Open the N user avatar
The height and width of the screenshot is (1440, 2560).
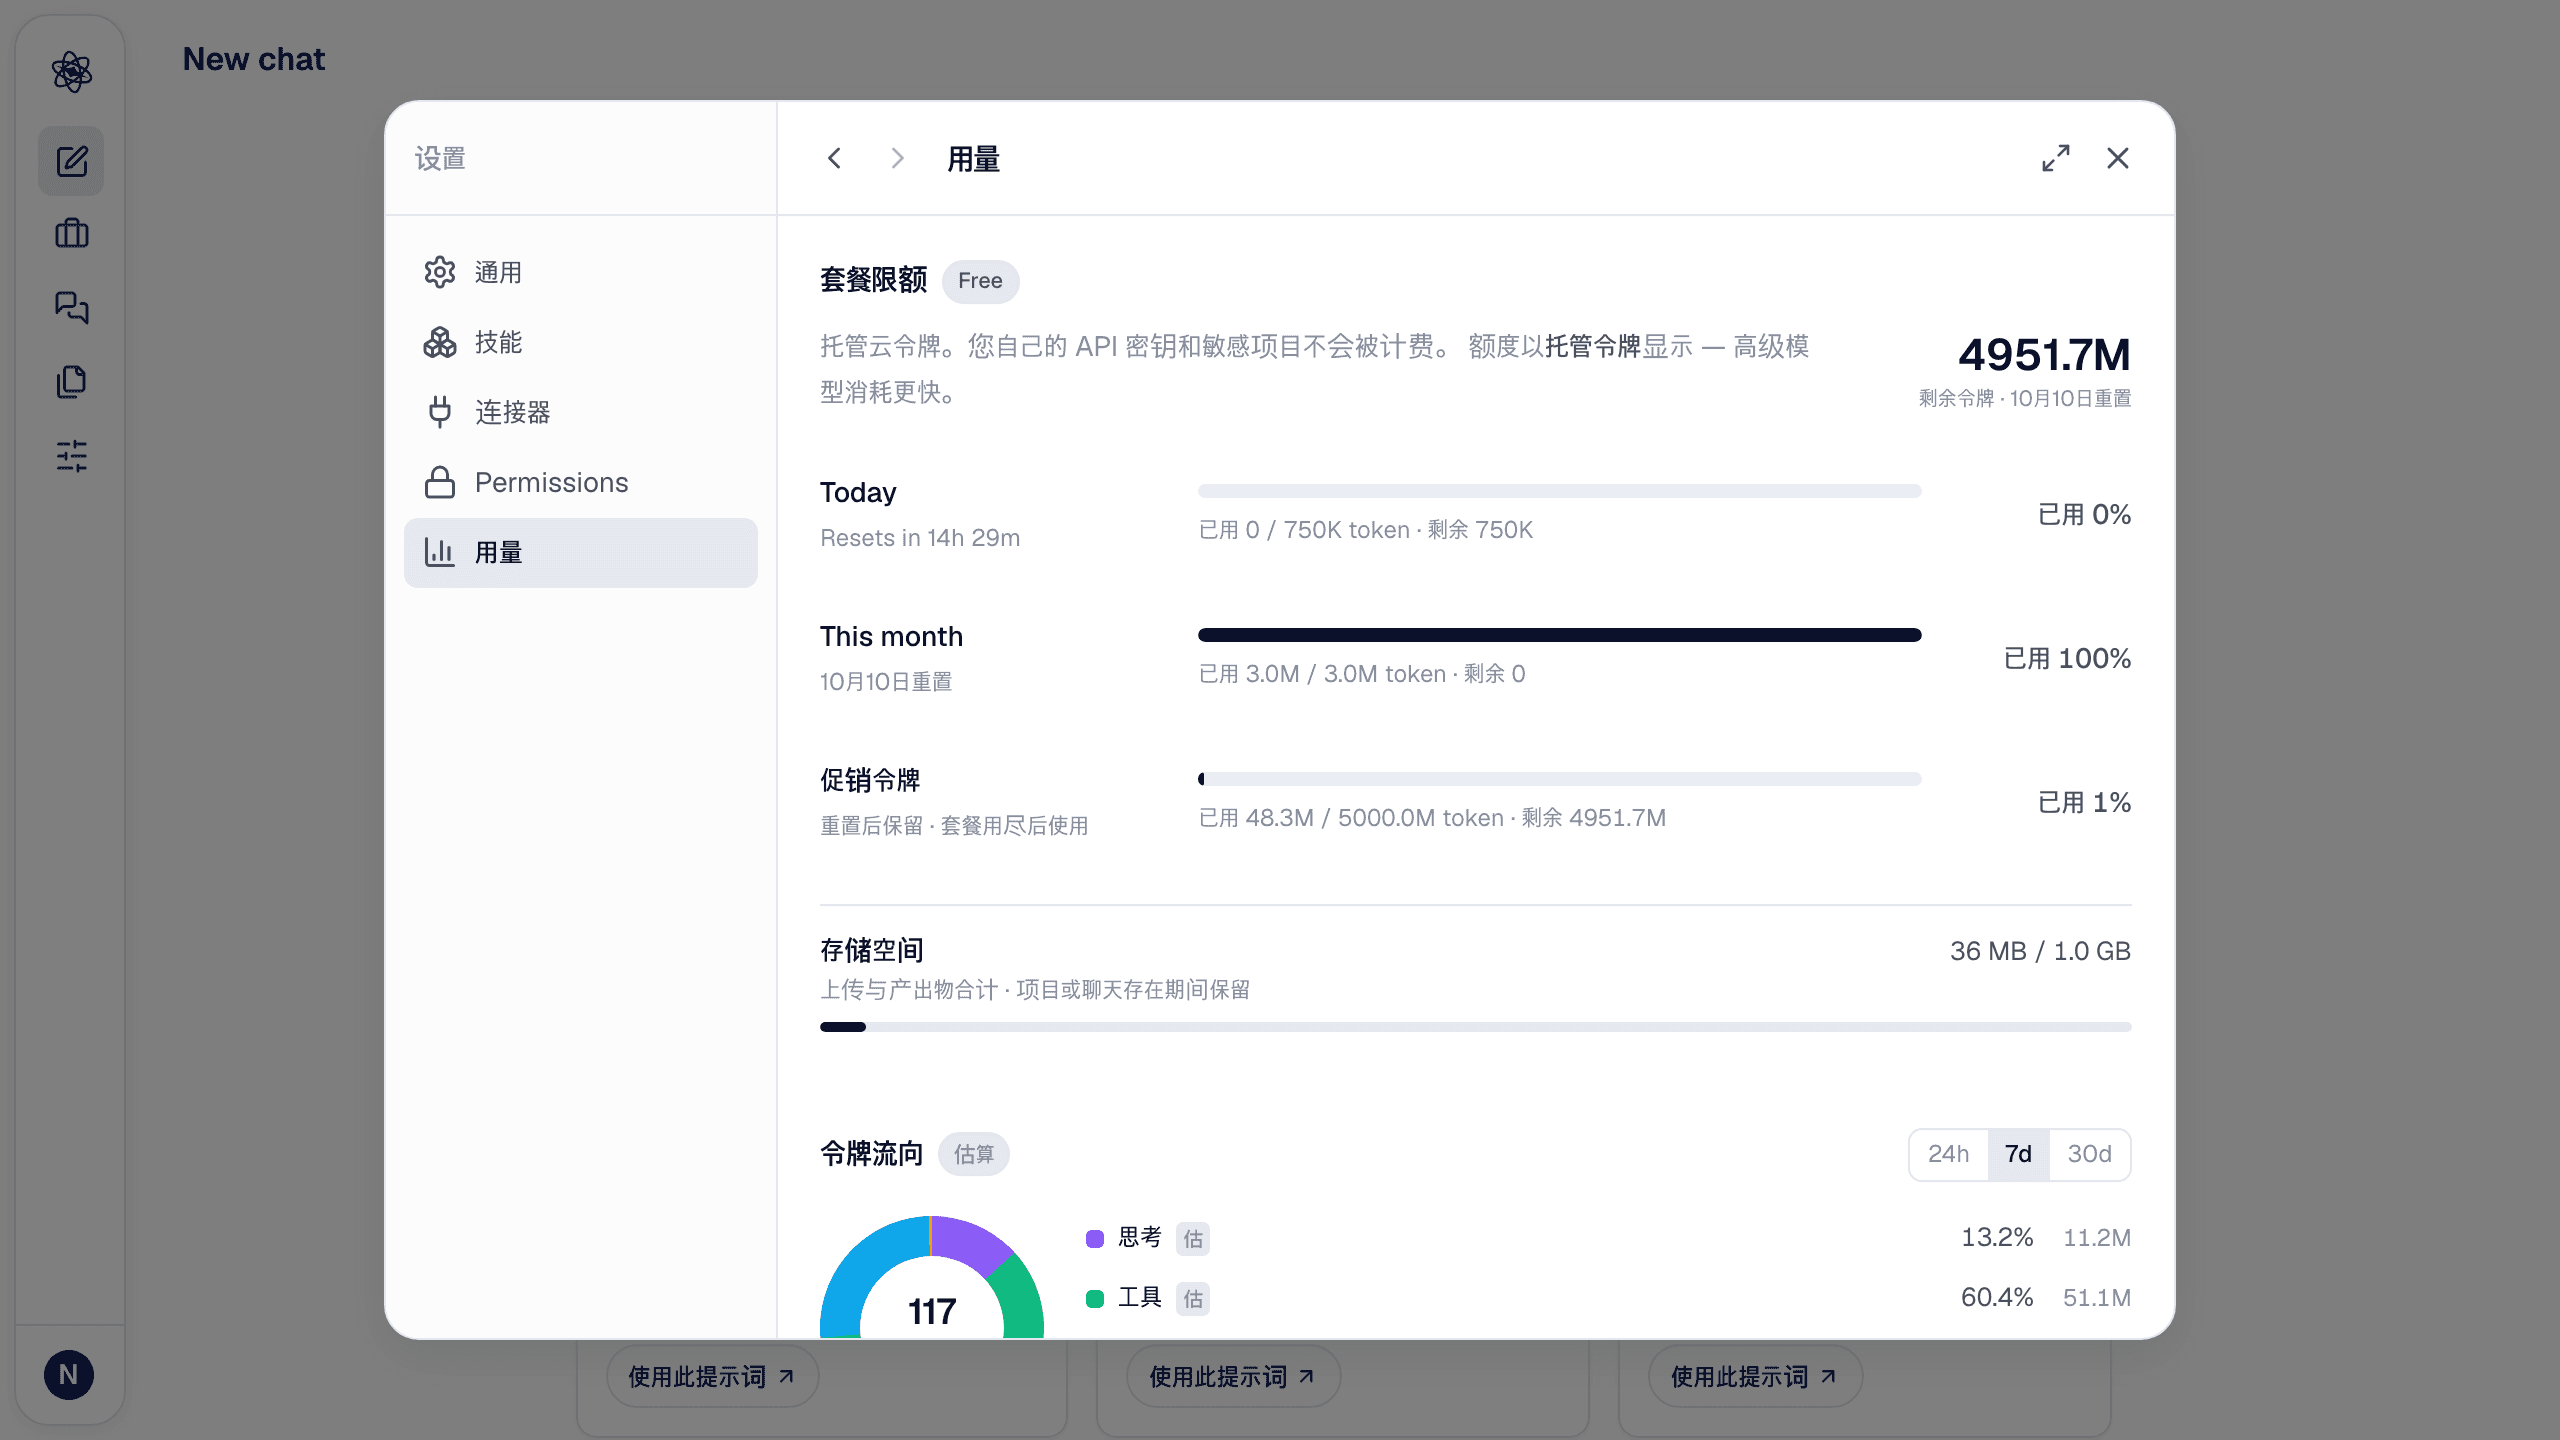69,1375
